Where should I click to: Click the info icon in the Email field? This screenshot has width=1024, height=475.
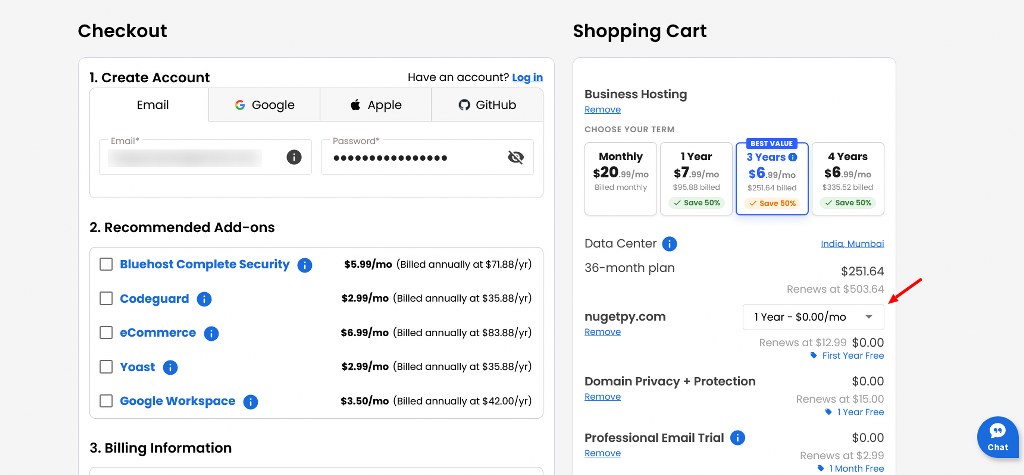click(294, 157)
